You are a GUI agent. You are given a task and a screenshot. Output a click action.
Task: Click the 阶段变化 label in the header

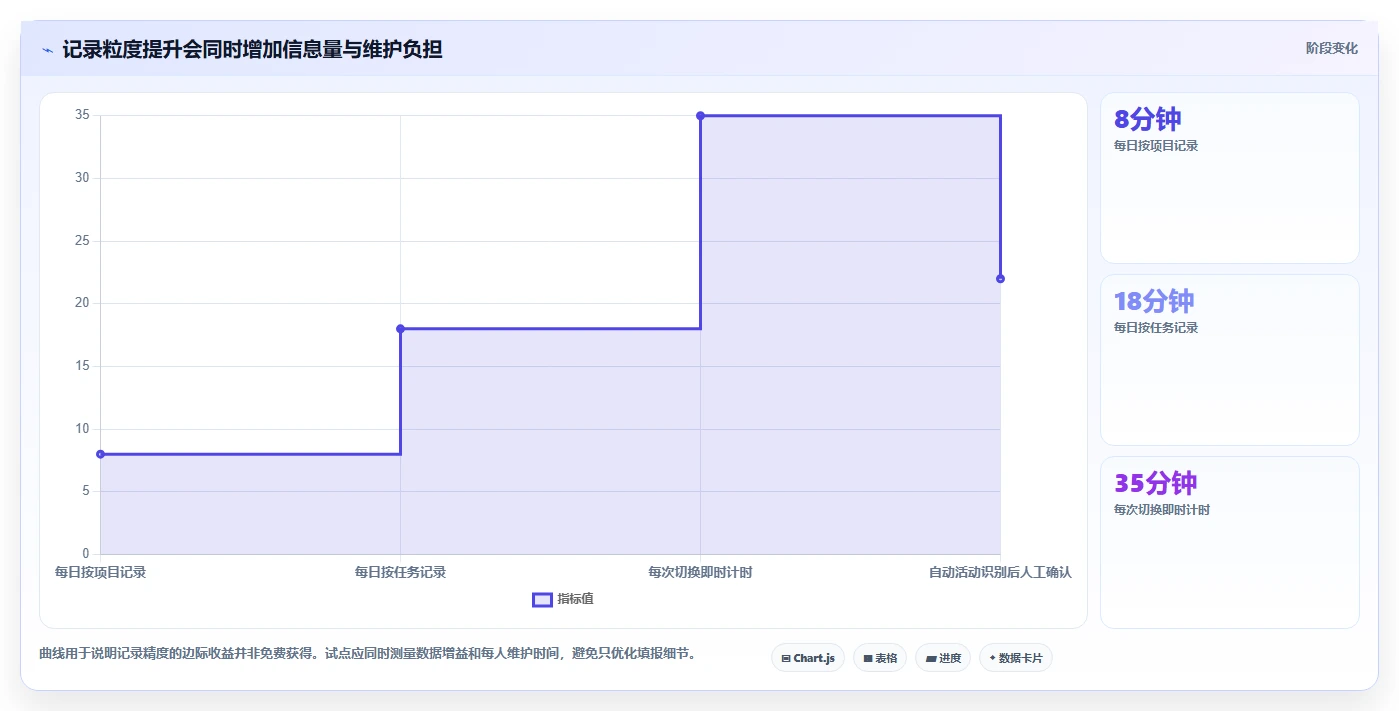click(1331, 48)
